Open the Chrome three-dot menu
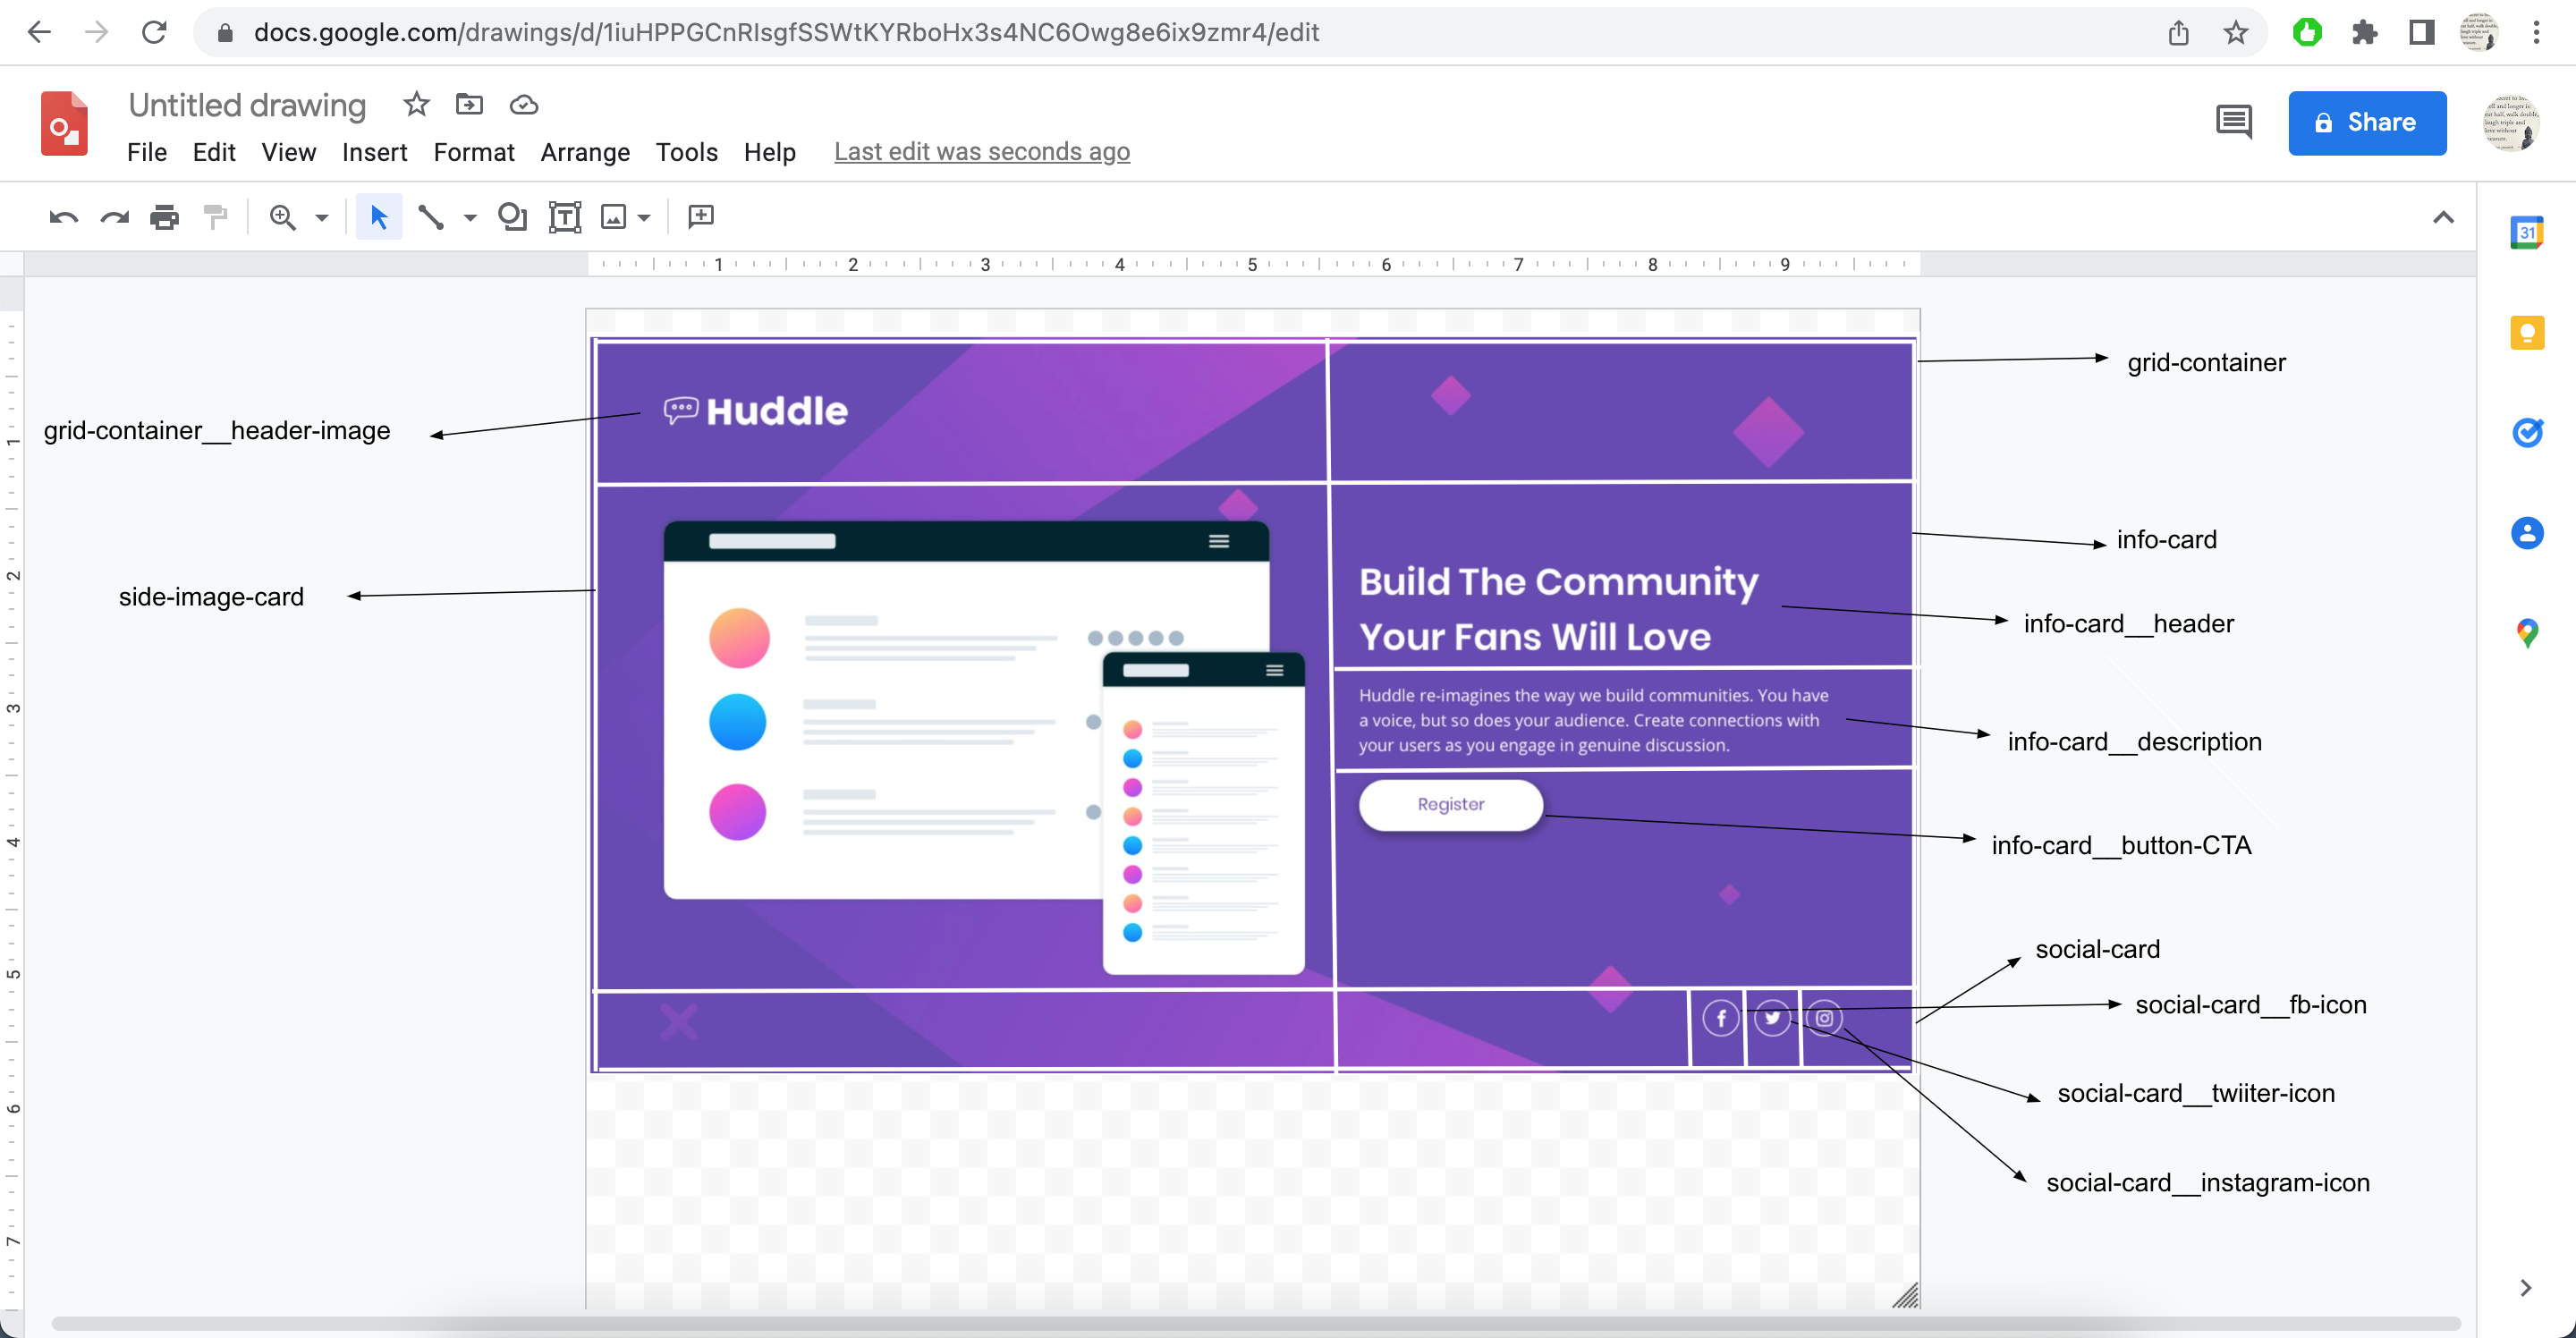This screenshot has width=2576, height=1338. [2537, 33]
